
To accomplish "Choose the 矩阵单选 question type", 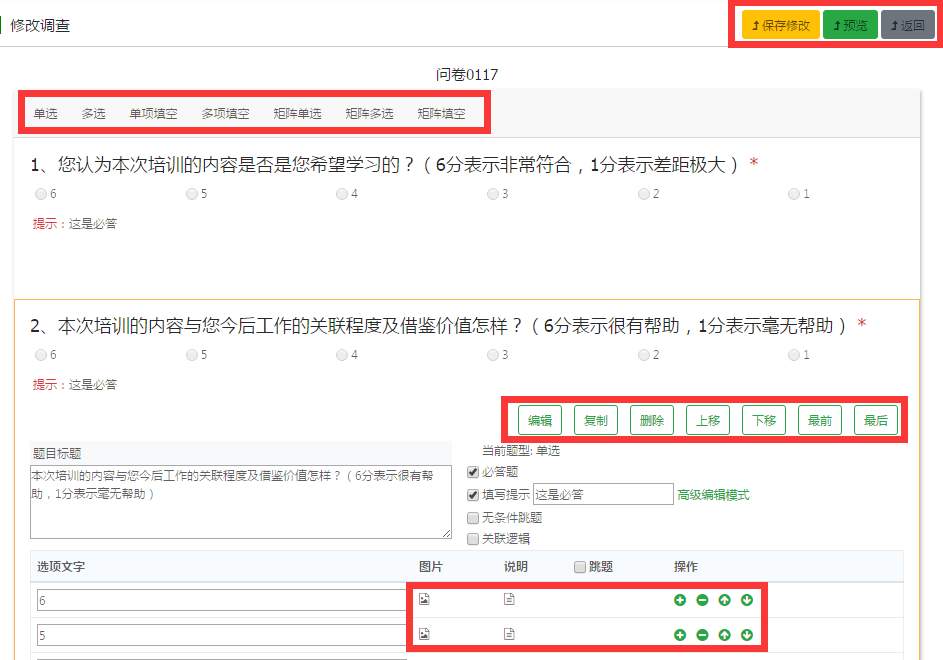I will [x=297, y=114].
